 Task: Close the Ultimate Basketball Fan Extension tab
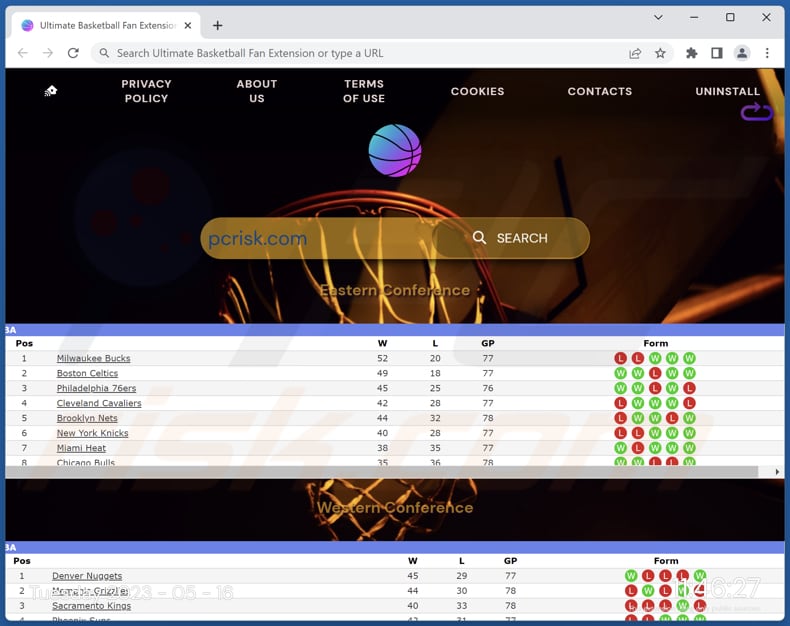tap(188, 25)
